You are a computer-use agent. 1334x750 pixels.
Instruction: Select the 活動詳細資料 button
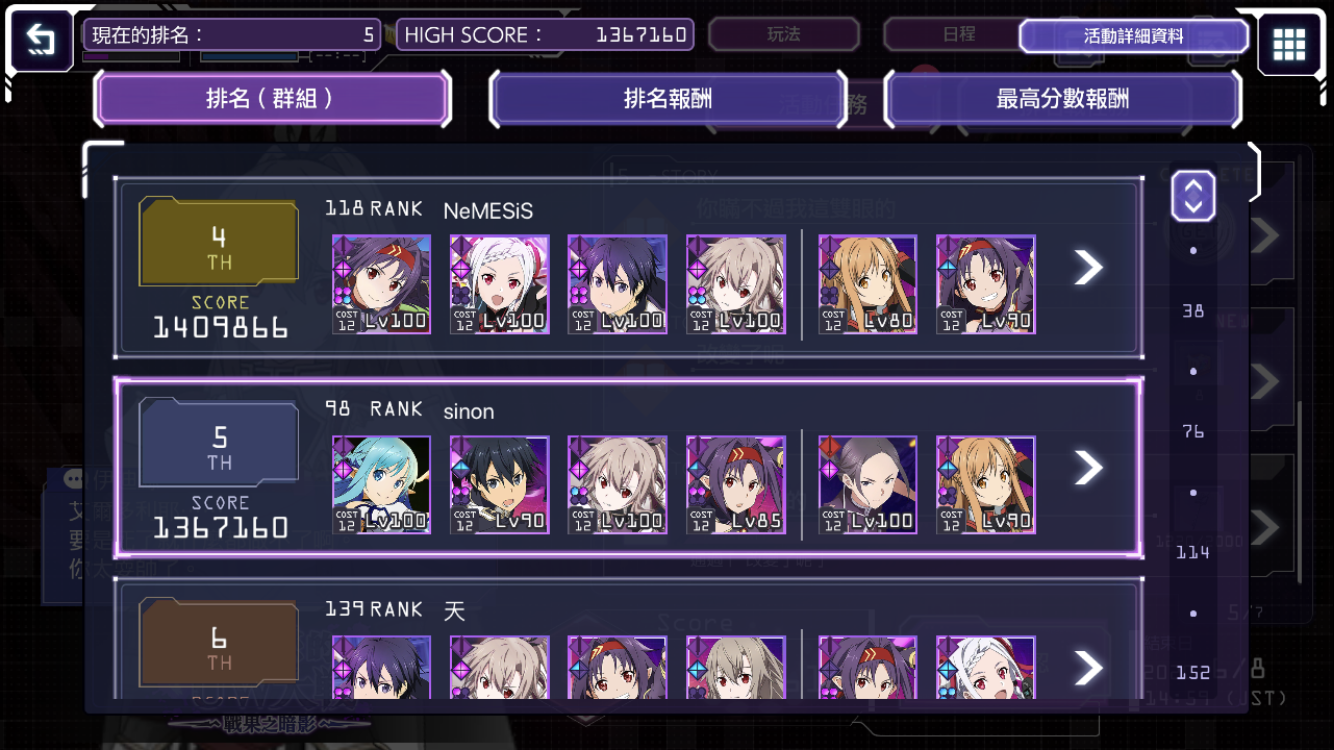point(1134,36)
